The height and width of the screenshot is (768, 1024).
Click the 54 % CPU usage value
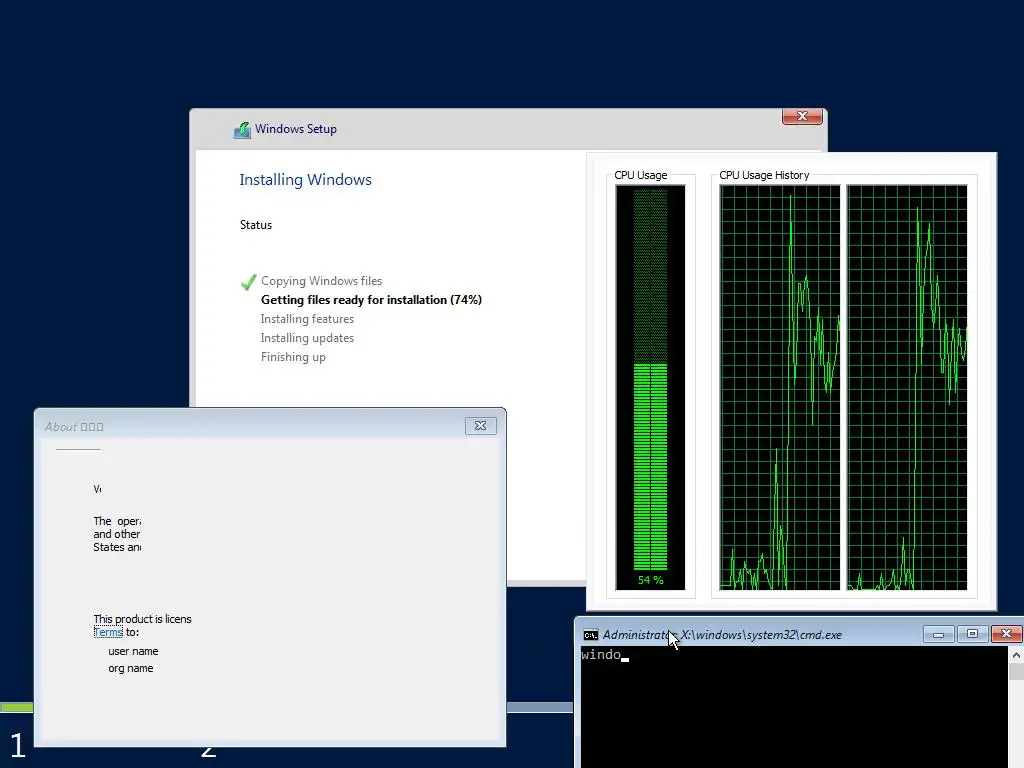(x=650, y=580)
